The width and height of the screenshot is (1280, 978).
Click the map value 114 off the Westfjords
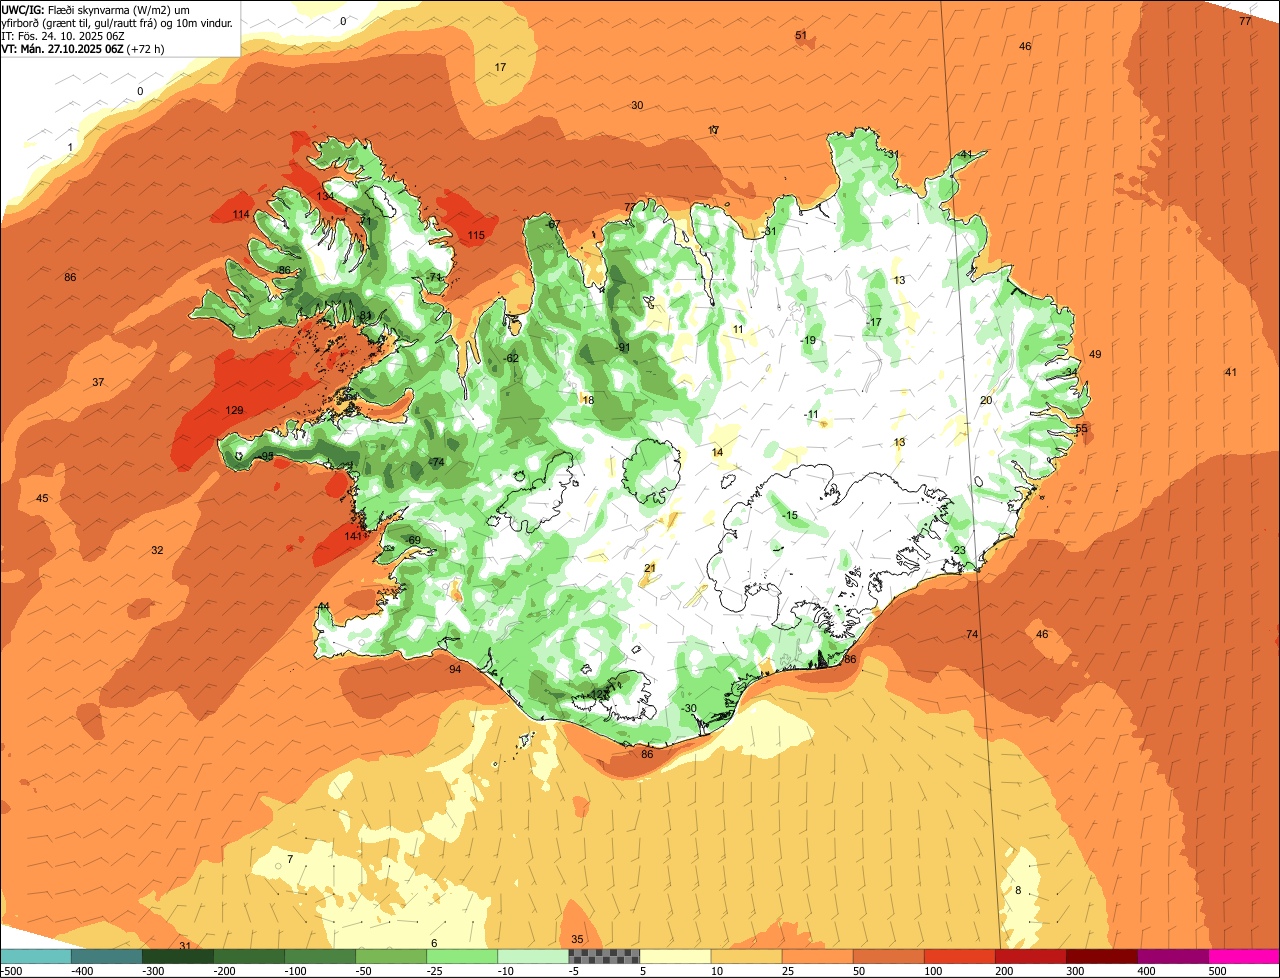(241, 215)
